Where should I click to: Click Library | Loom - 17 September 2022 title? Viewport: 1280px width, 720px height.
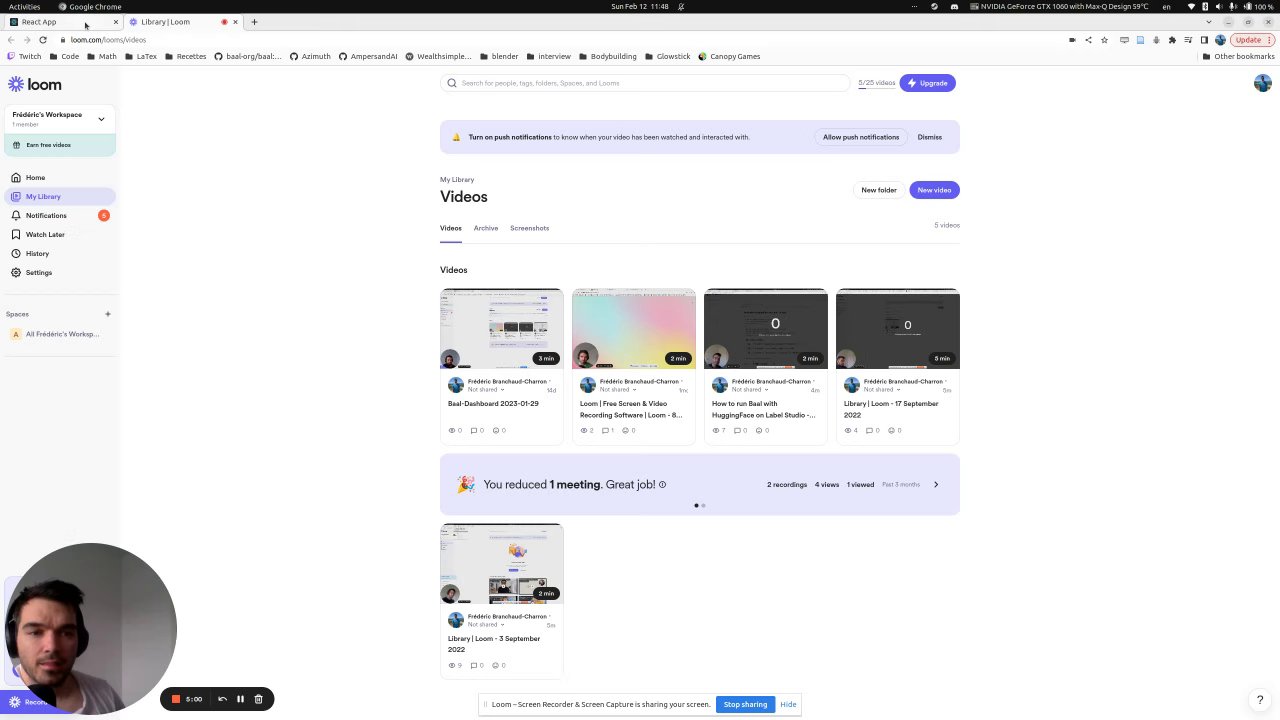click(x=891, y=409)
